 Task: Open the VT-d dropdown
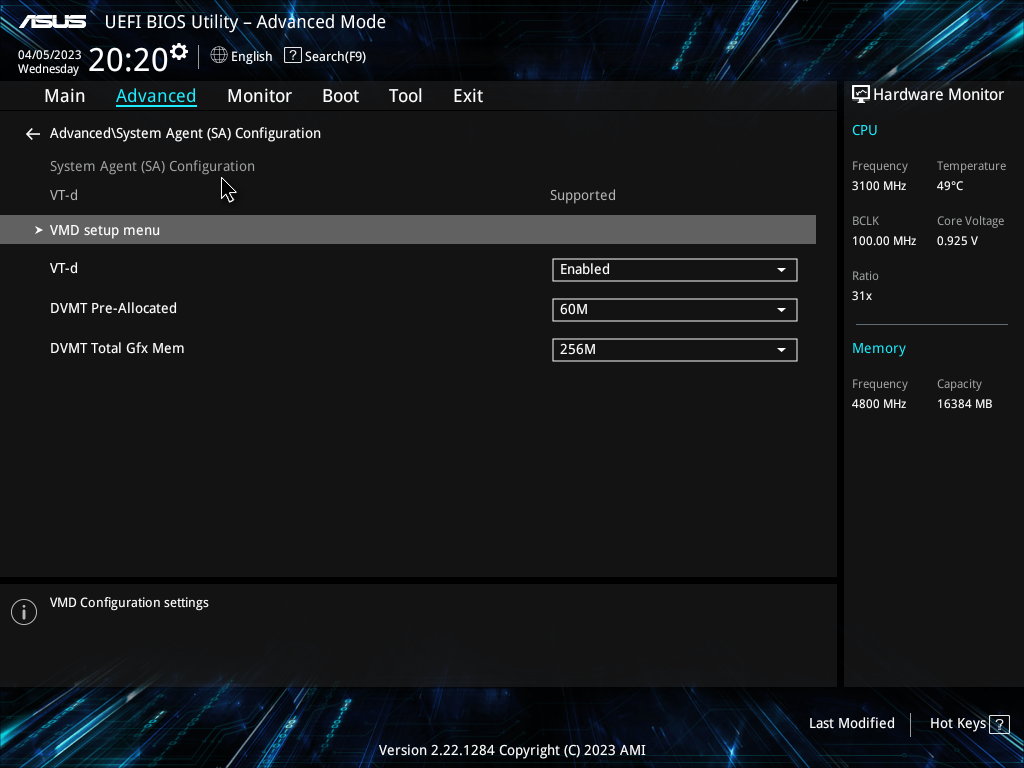[x=781, y=269]
